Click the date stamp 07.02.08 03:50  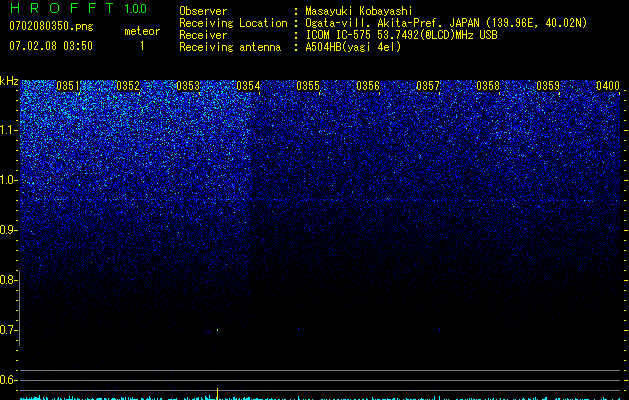click(x=51, y=46)
